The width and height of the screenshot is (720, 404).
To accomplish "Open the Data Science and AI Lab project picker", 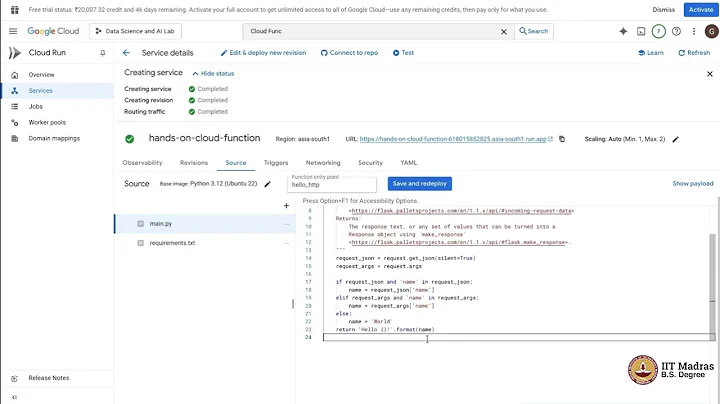I will point(135,31).
